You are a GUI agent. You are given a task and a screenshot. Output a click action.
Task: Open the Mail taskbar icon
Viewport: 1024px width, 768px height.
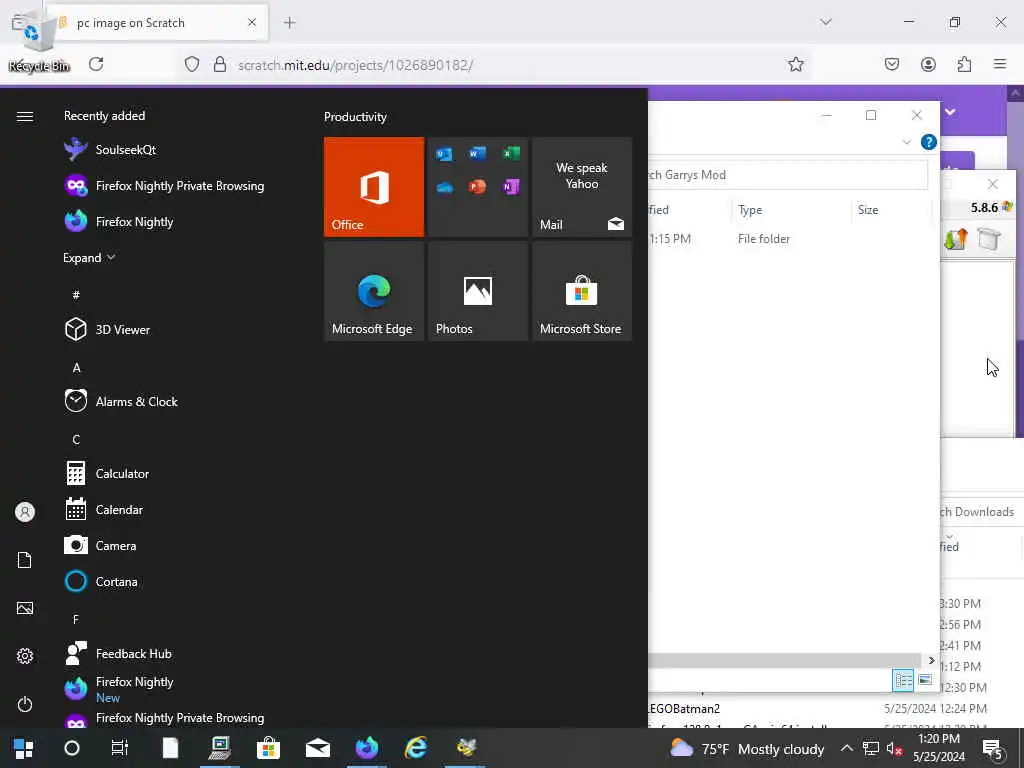[317, 748]
